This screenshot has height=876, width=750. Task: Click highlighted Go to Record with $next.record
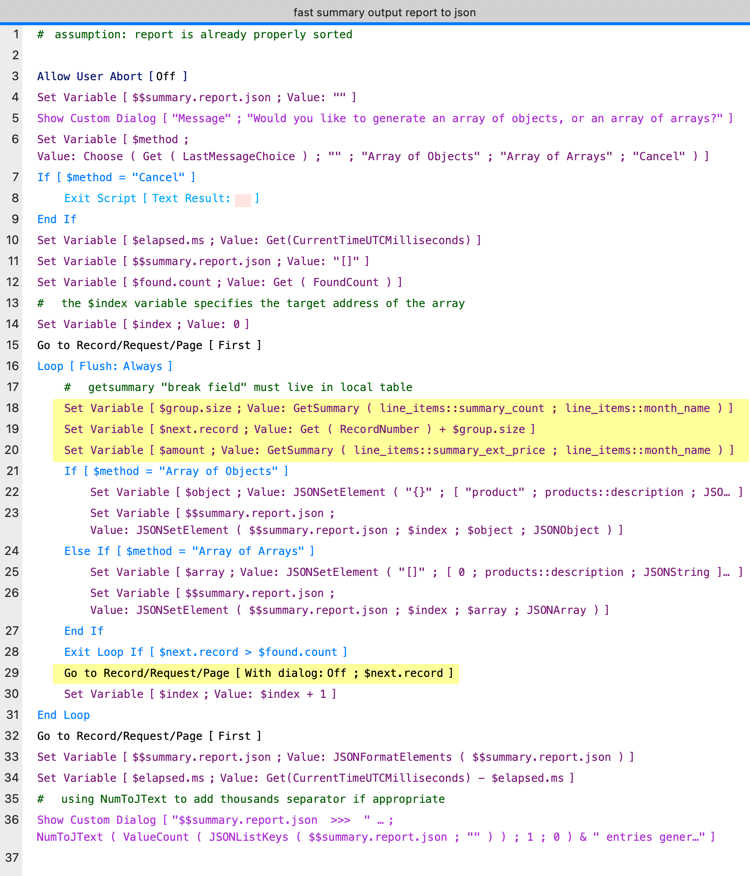[x=258, y=673]
